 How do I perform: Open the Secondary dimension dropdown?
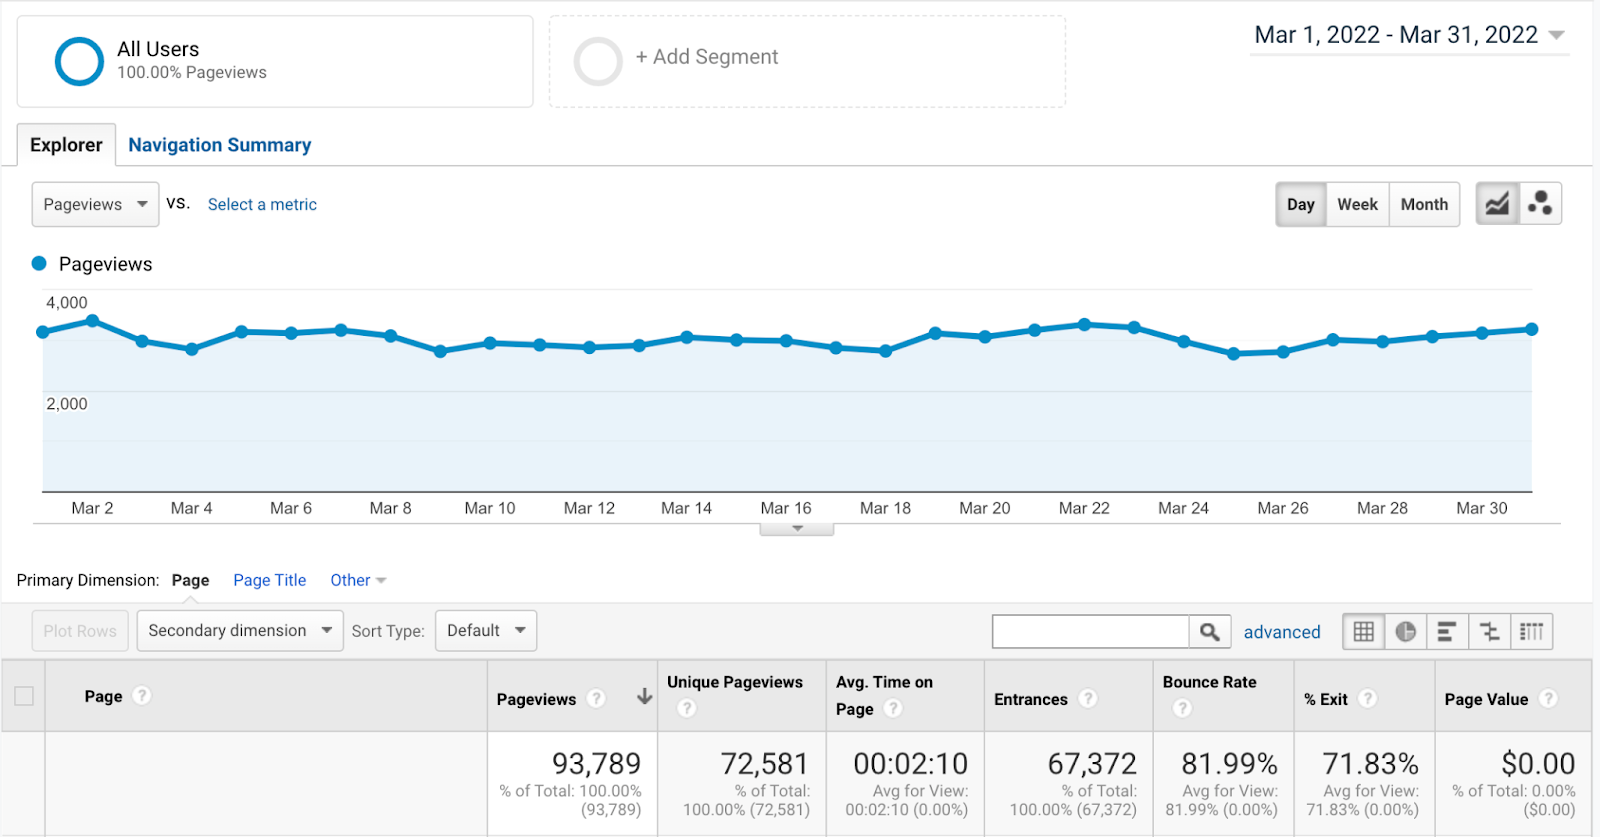[240, 631]
